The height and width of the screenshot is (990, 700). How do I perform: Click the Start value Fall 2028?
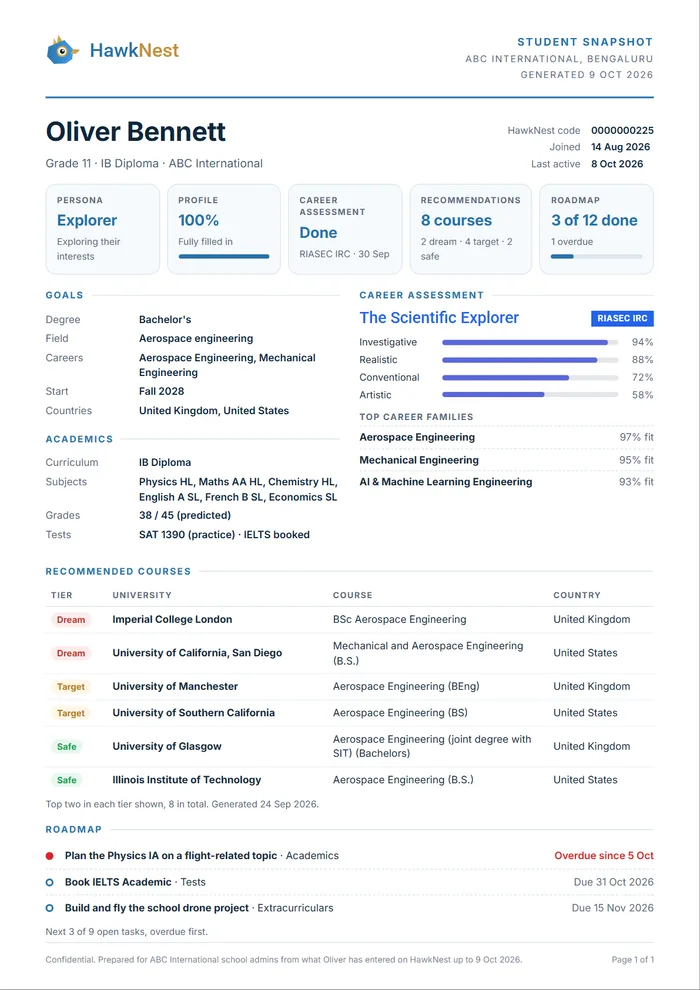162,391
